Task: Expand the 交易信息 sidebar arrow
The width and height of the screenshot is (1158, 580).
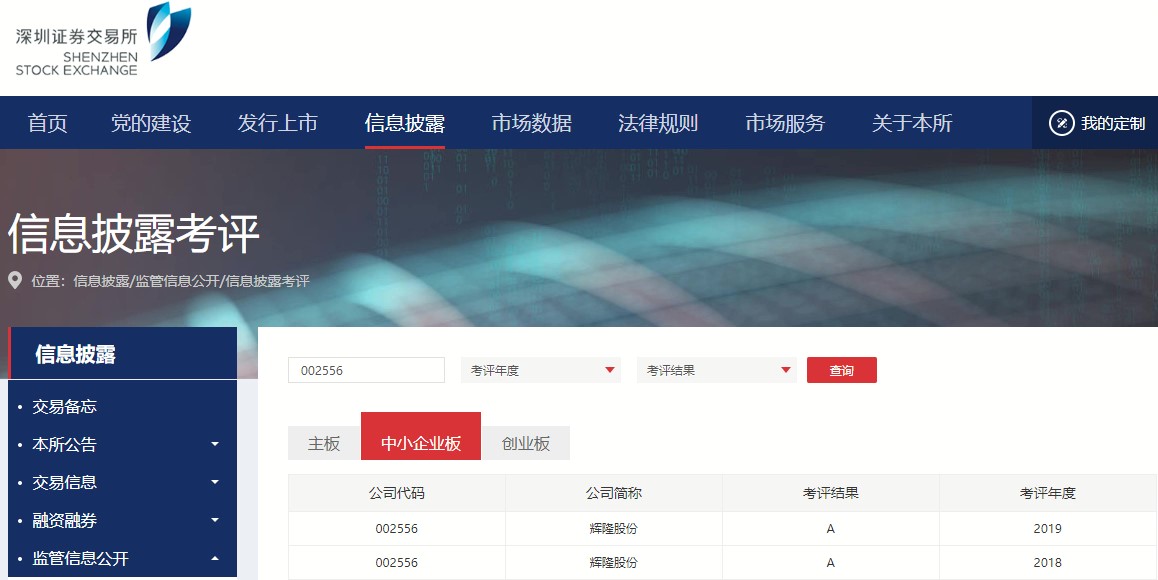Action: tap(215, 482)
